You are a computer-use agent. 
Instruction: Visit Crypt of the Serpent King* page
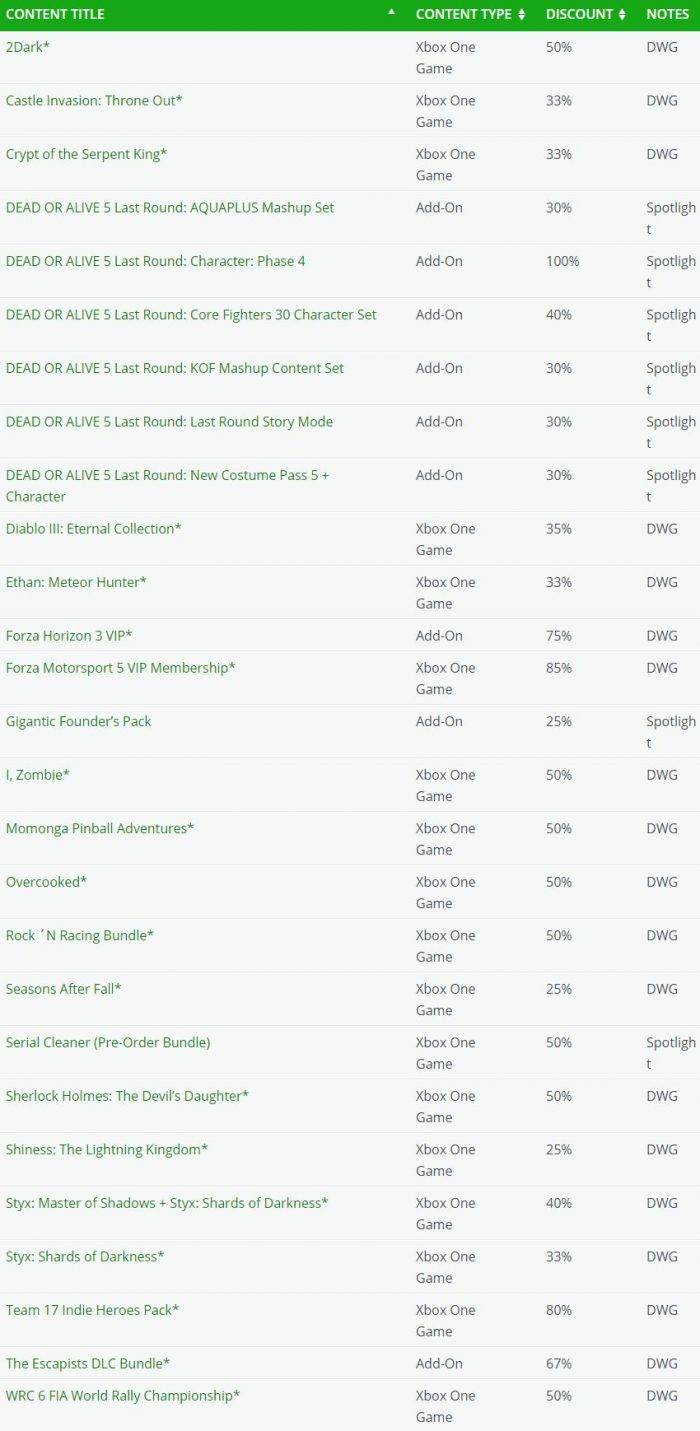pyautogui.click(x=86, y=154)
